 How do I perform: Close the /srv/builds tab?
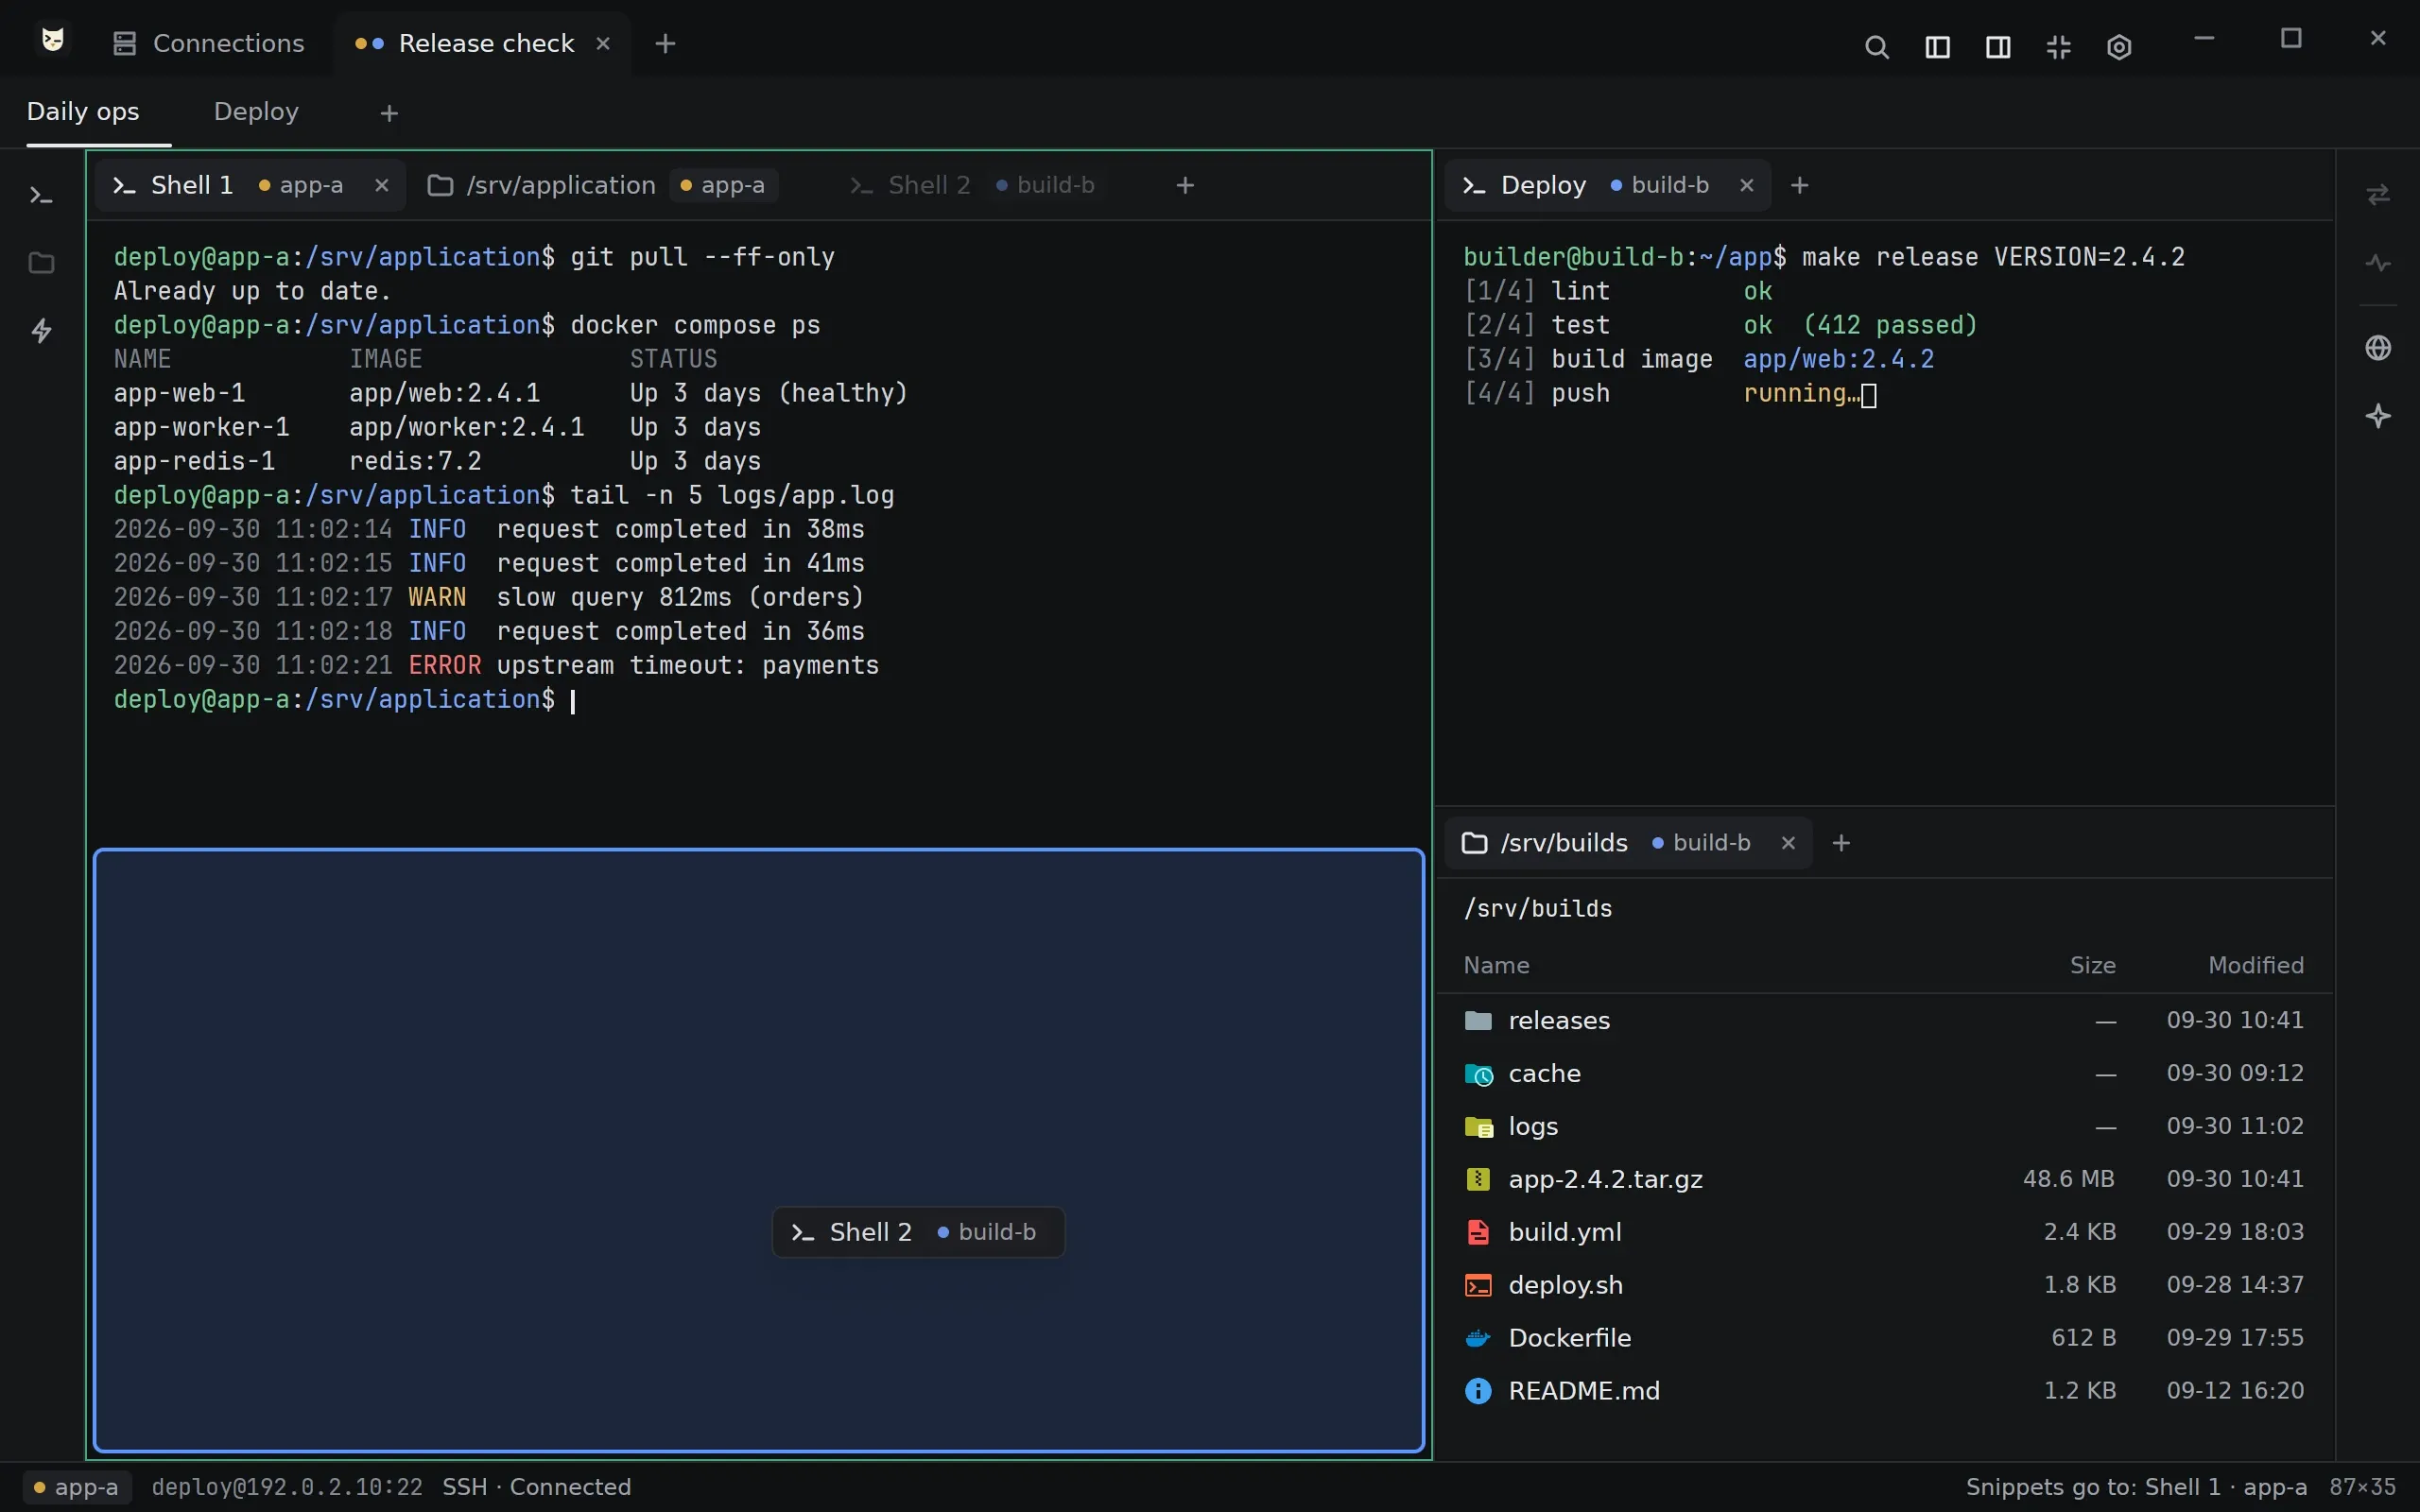(x=1788, y=844)
